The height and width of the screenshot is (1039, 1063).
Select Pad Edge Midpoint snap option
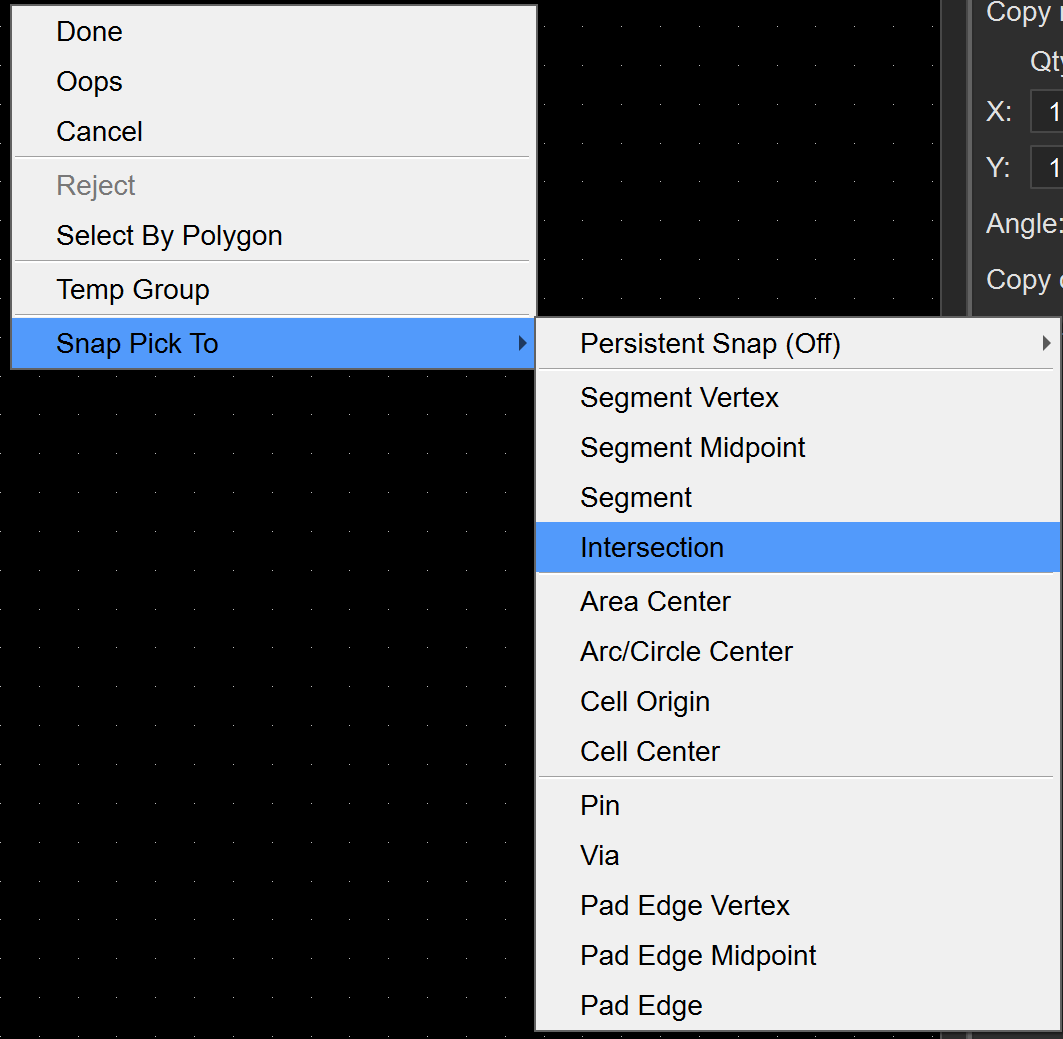pos(698,956)
